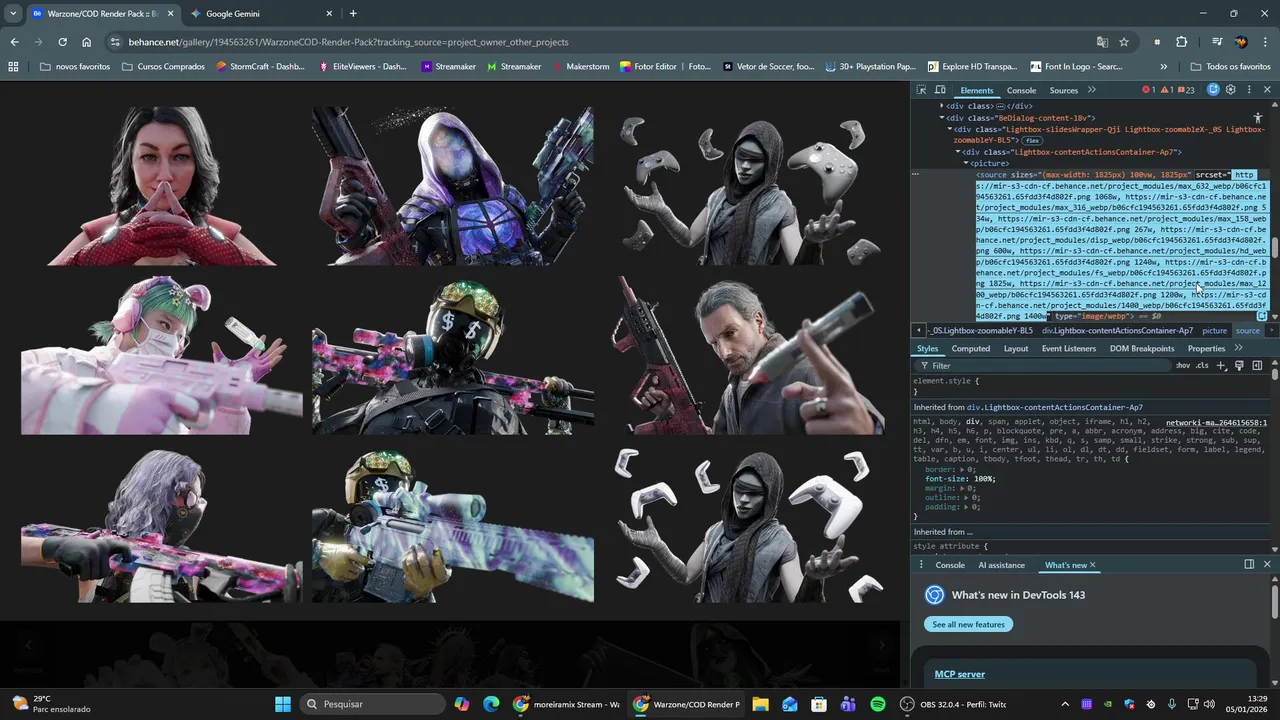Click the Windows taskbar Pesquisar search box

coord(372,704)
